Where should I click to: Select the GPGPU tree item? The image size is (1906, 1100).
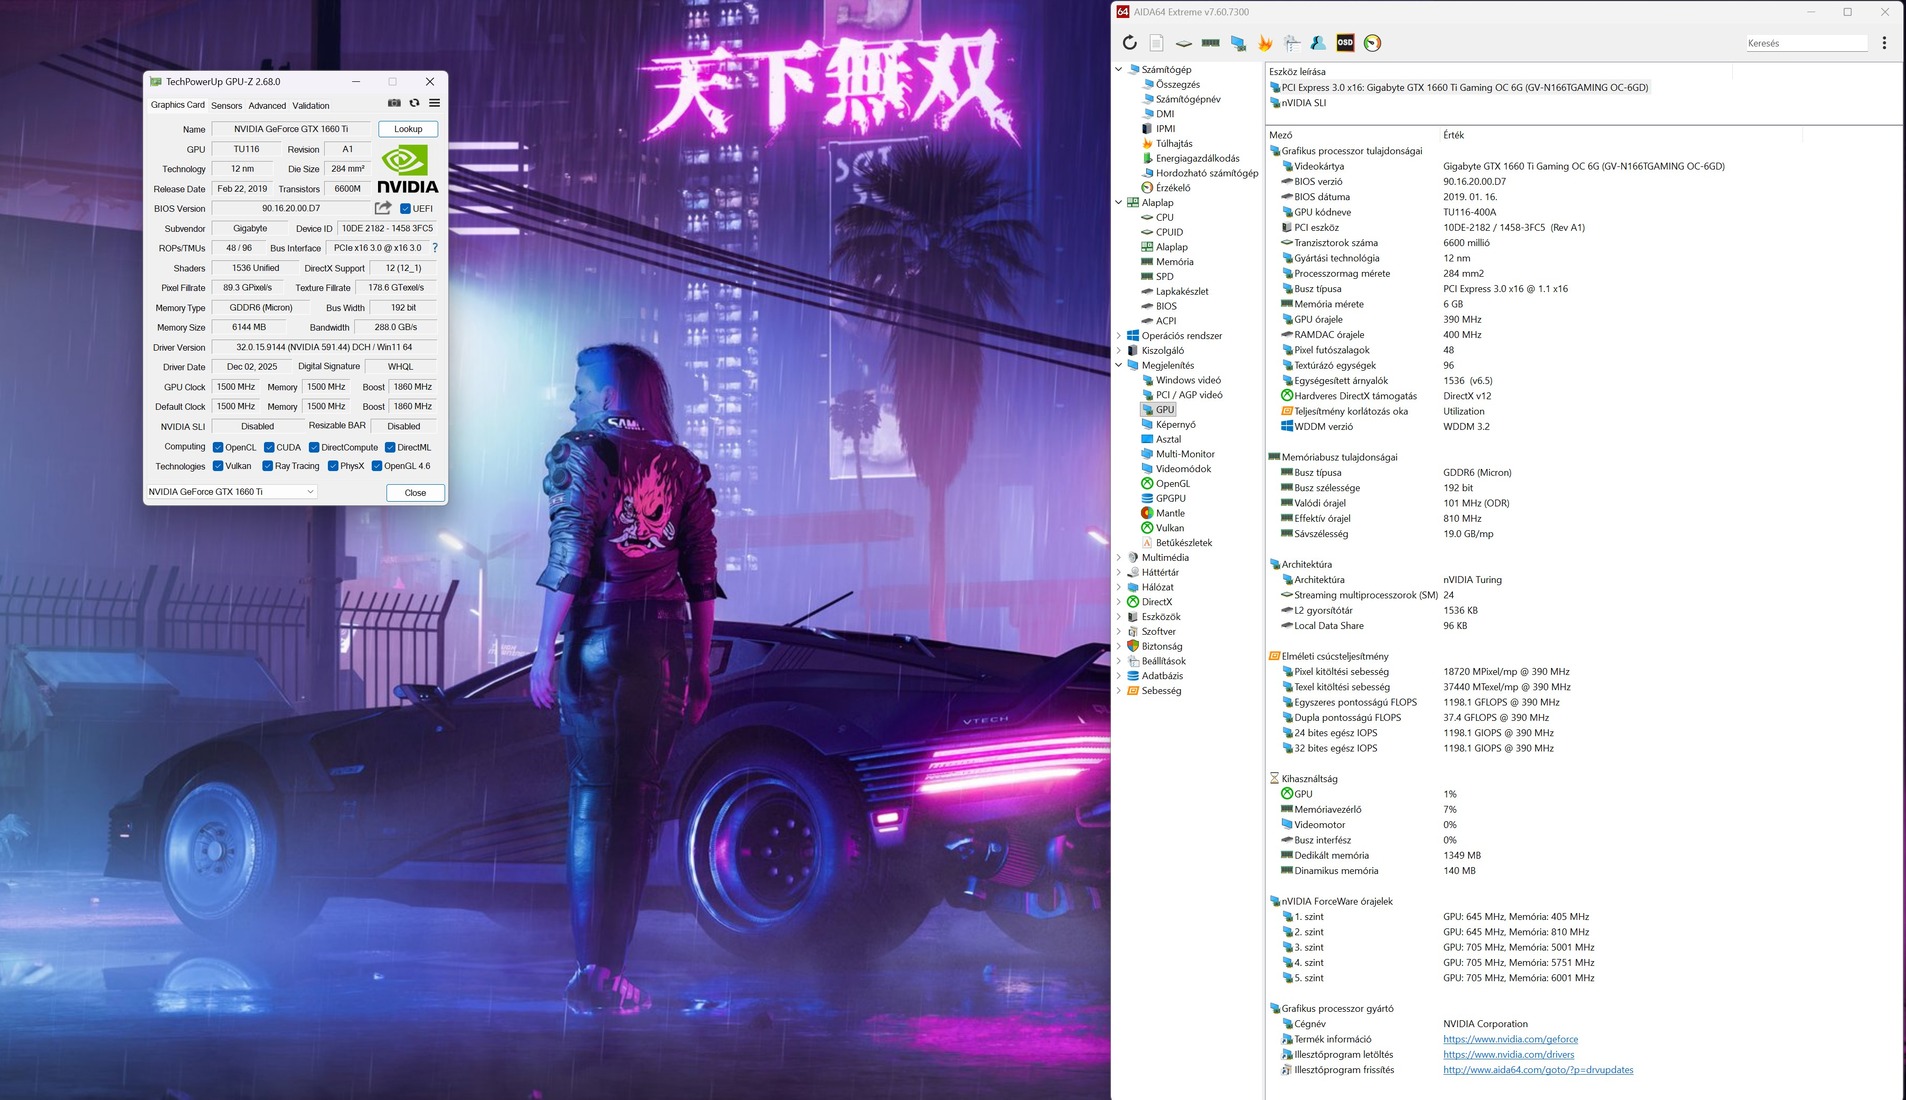1163,499
